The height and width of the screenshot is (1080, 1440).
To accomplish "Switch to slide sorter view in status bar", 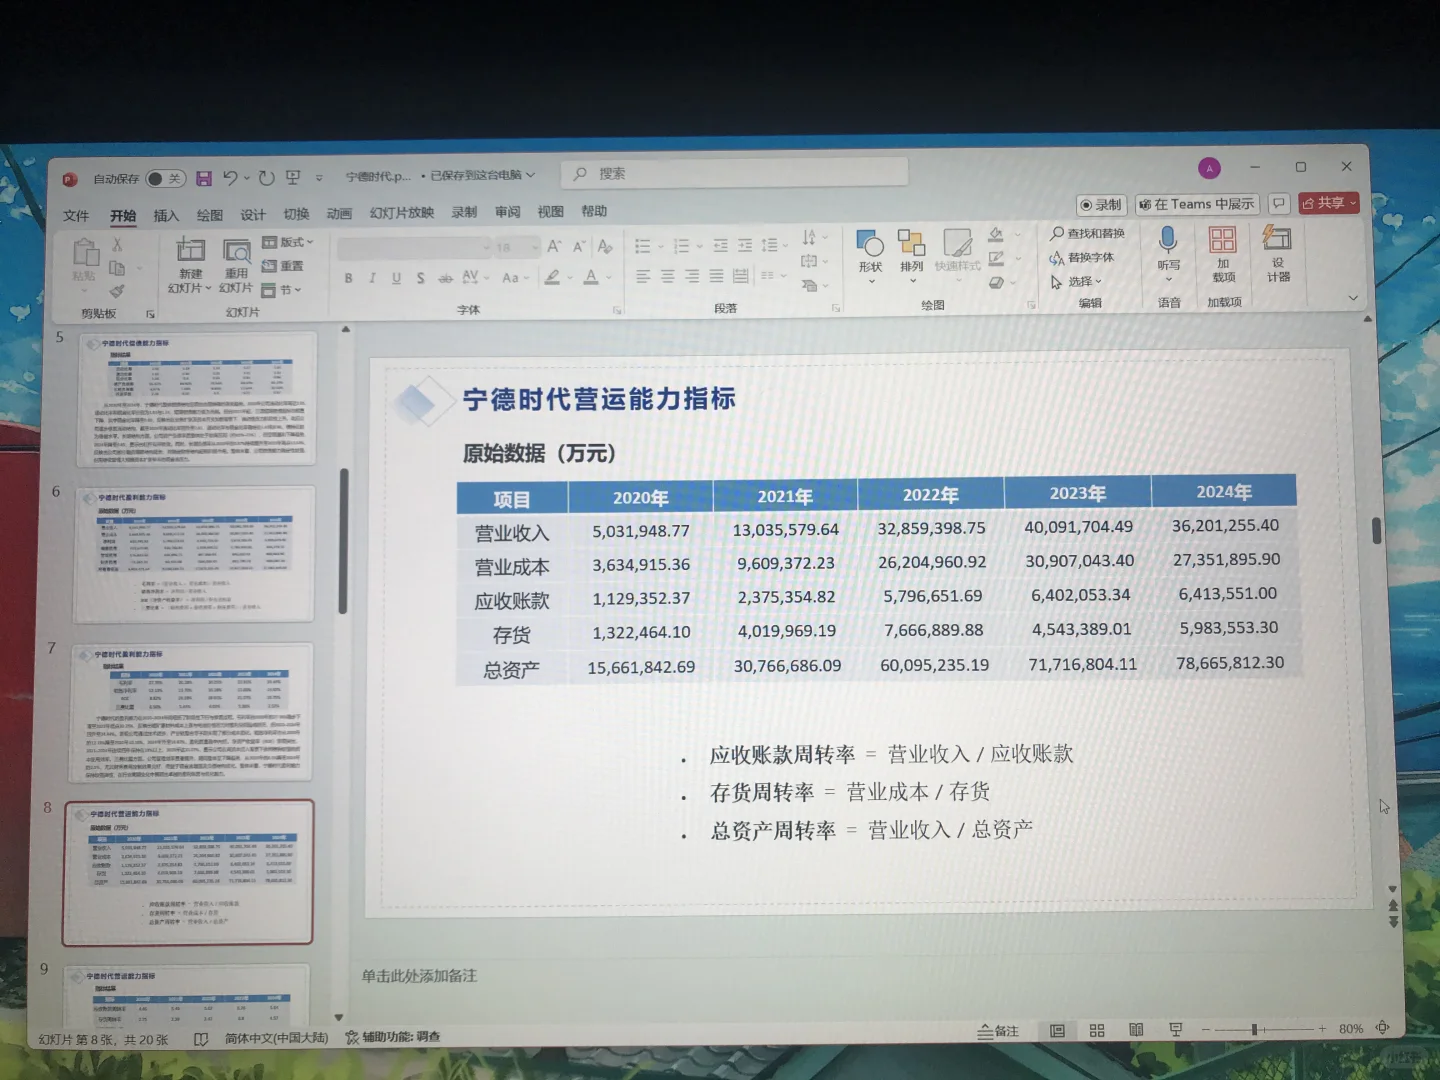I will coord(1097,1030).
